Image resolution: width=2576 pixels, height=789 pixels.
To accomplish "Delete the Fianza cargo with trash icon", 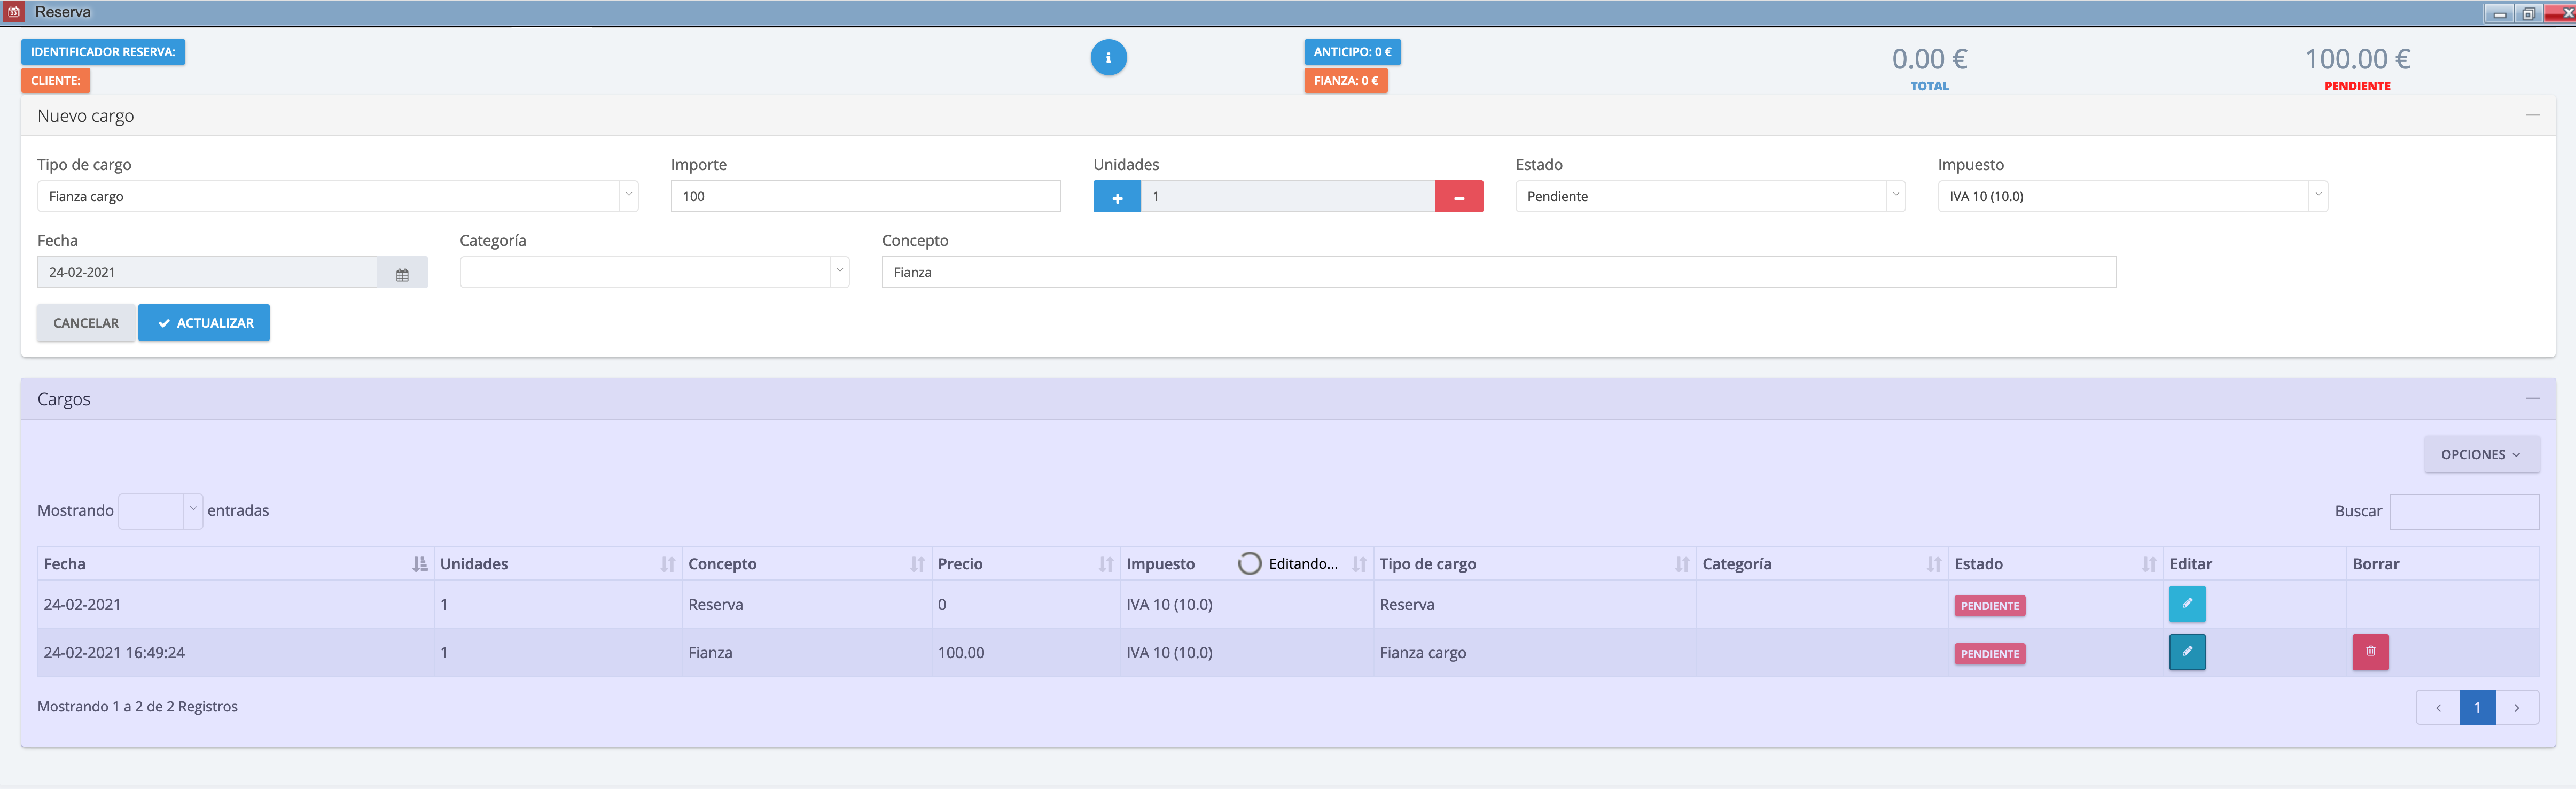I will tap(2370, 652).
